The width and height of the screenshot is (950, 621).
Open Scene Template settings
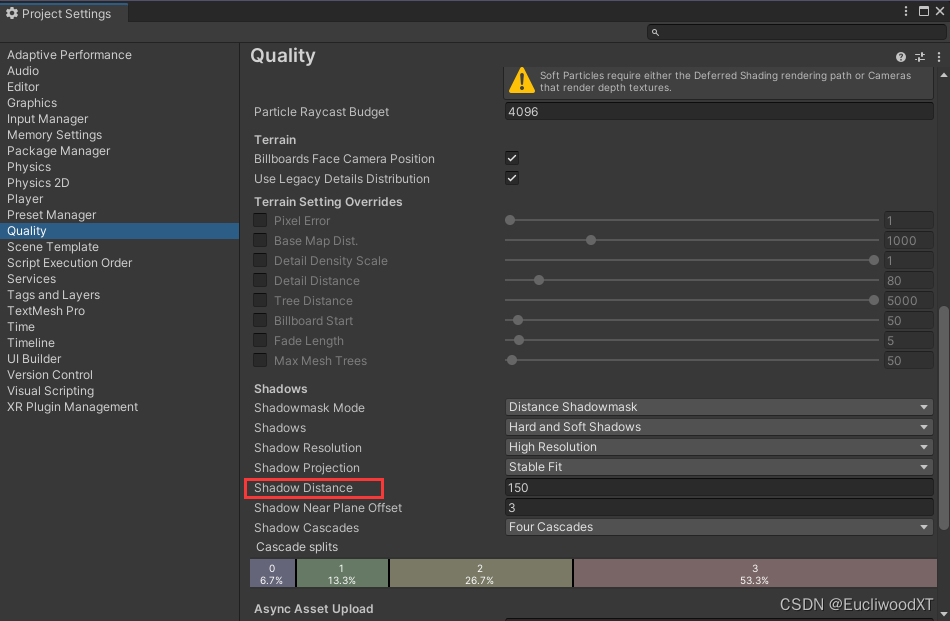pyautogui.click(x=53, y=247)
